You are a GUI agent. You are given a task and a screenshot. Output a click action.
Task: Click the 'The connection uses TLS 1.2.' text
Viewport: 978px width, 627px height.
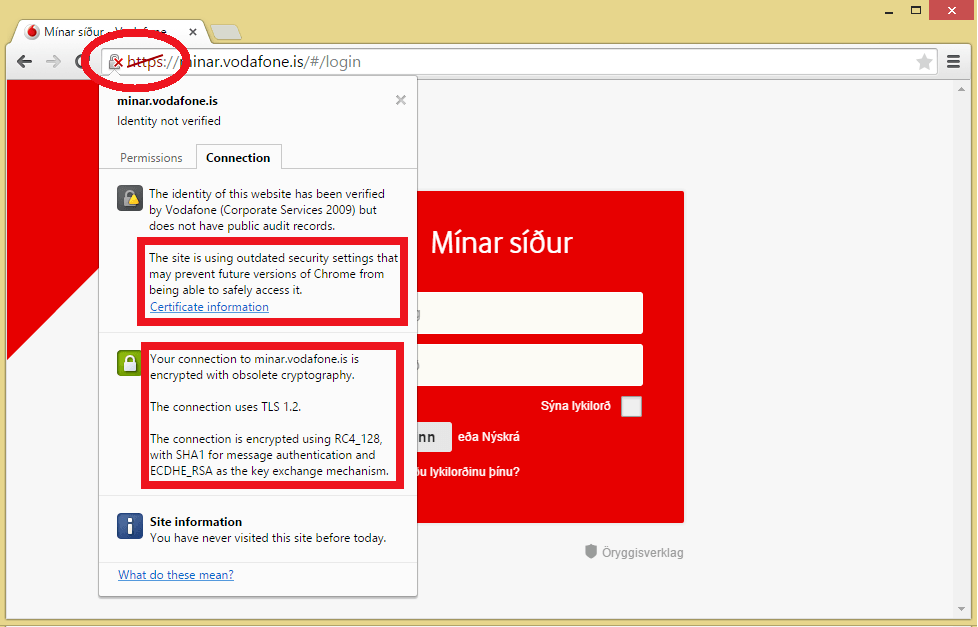pos(225,407)
